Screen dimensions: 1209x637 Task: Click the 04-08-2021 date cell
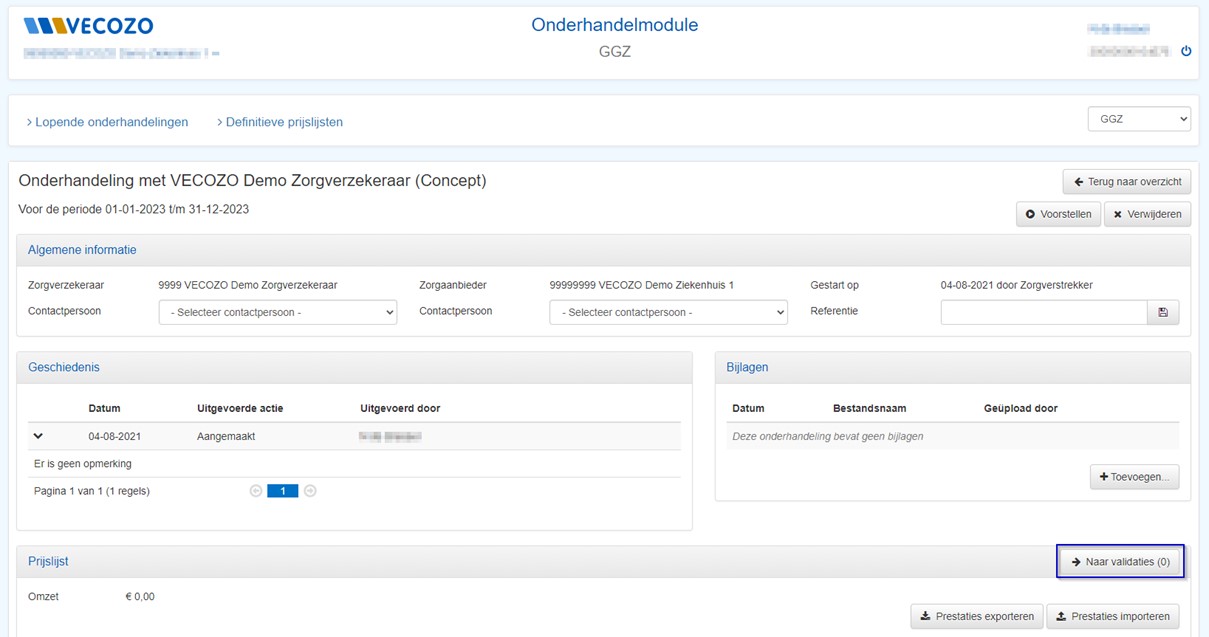click(114, 437)
